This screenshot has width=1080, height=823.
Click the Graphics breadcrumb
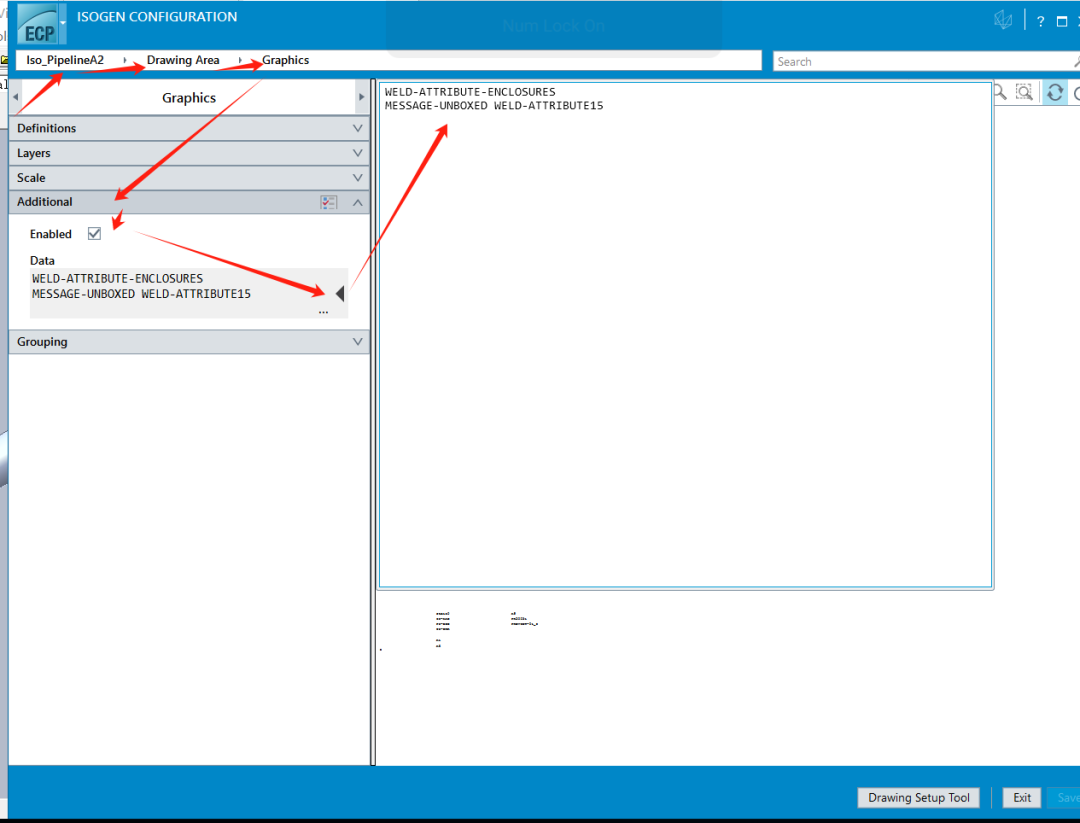285,60
